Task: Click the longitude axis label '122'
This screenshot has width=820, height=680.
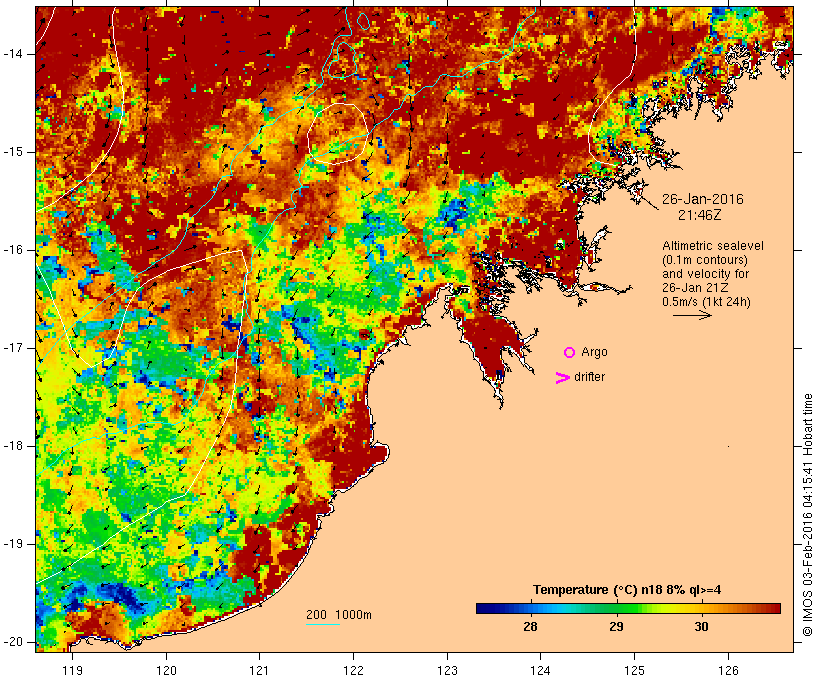Action: (353, 670)
